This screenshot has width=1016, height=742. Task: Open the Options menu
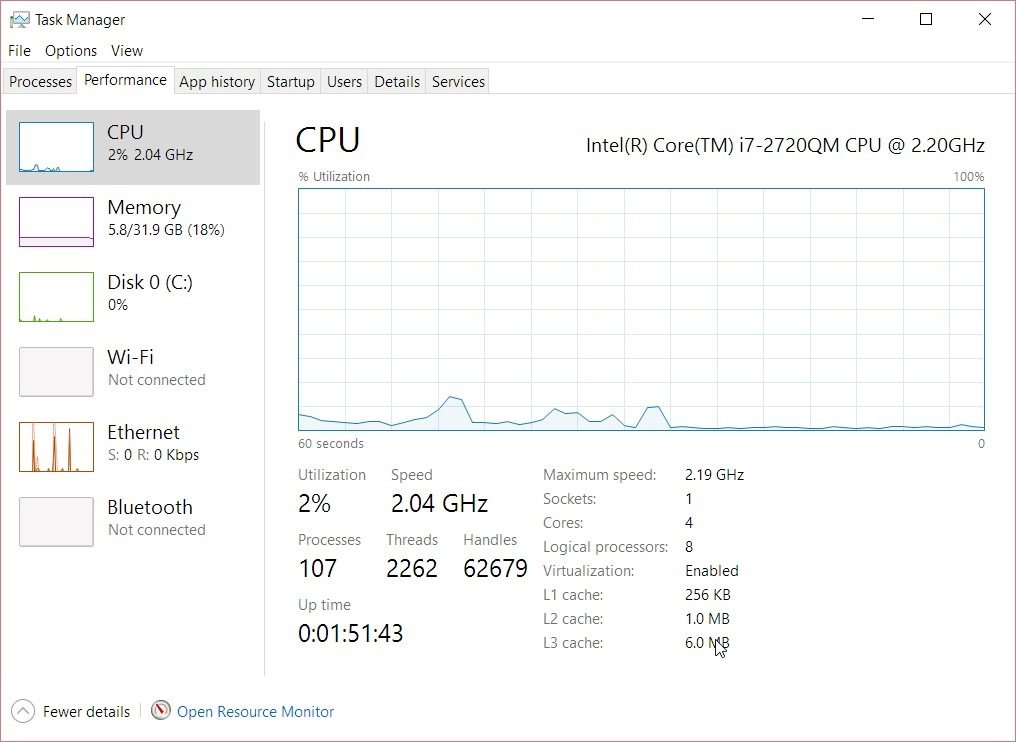71,51
